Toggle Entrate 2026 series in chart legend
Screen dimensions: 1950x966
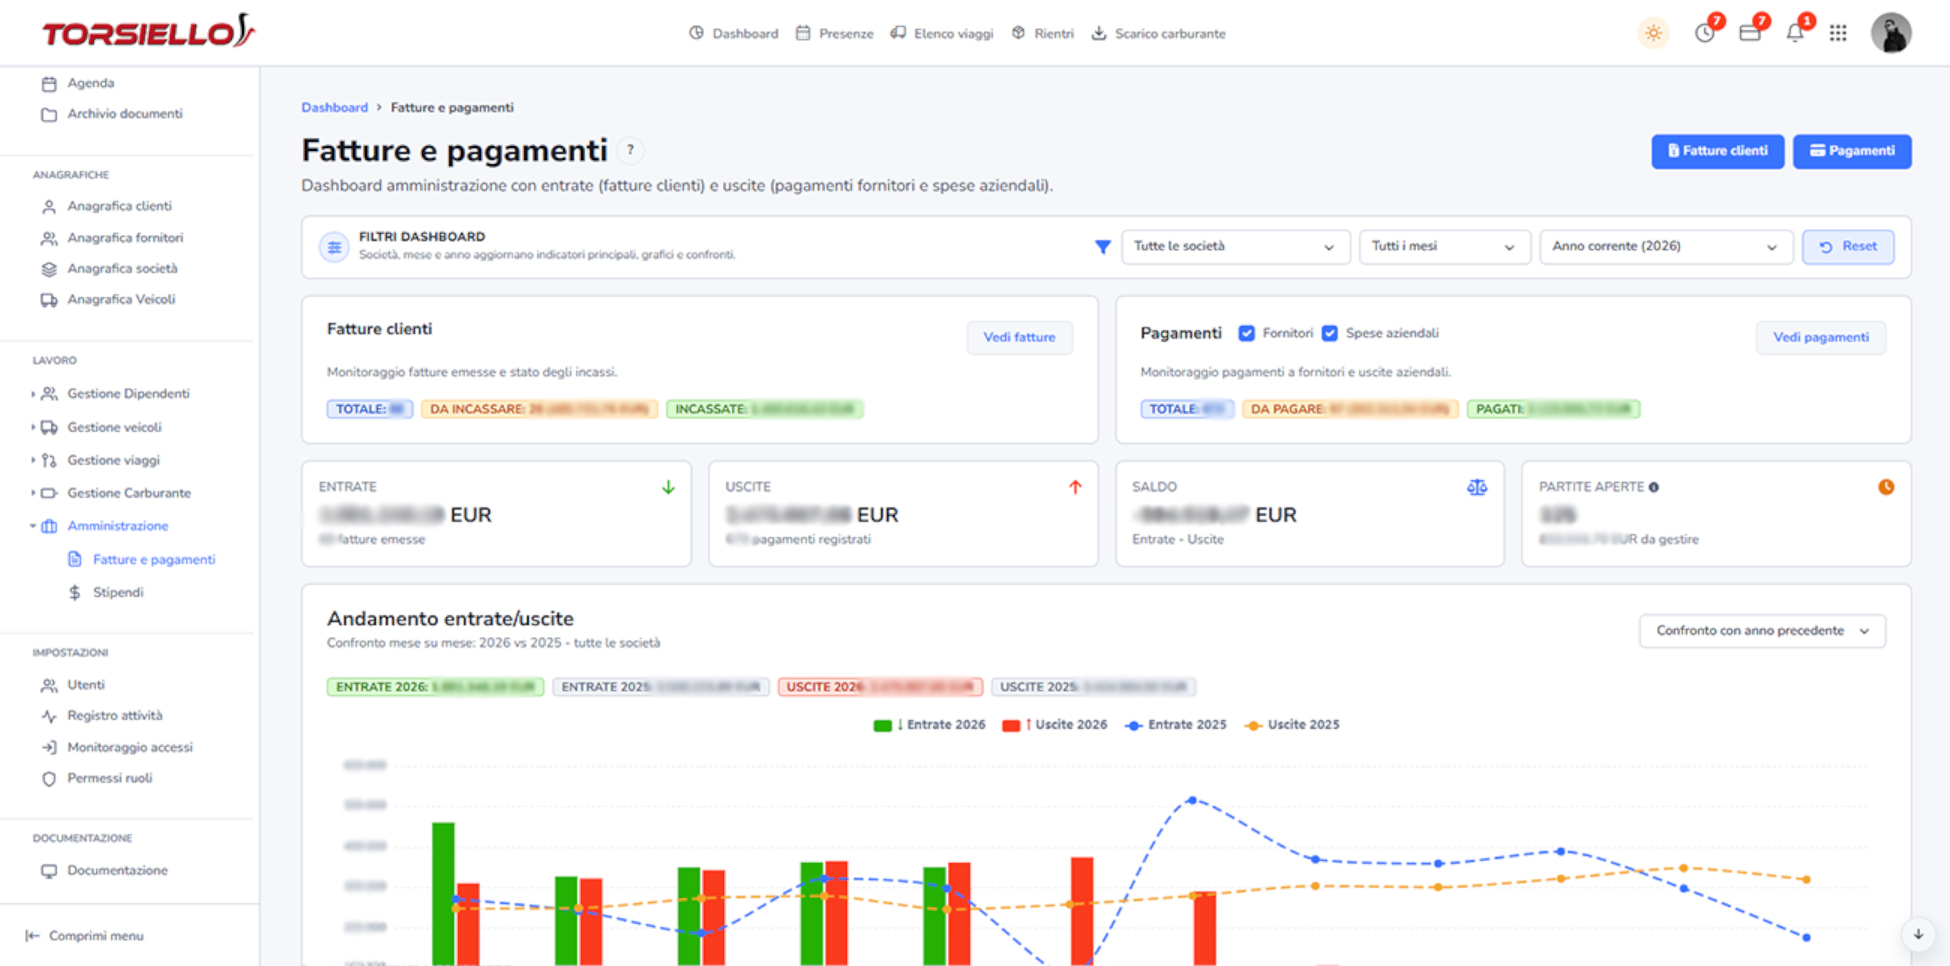pos(929,725)
